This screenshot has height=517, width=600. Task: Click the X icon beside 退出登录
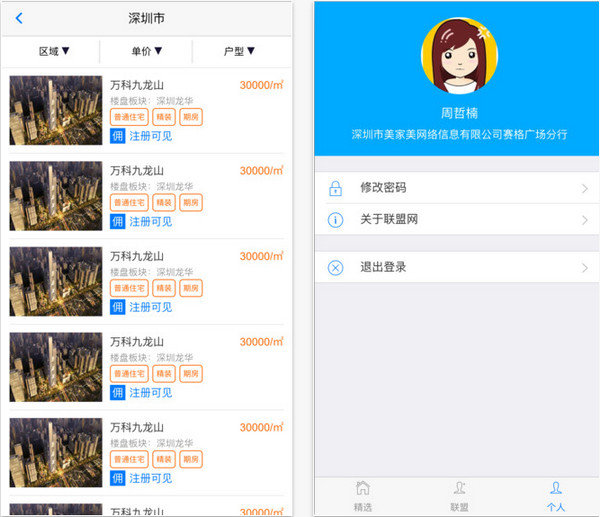pos(336,267)
